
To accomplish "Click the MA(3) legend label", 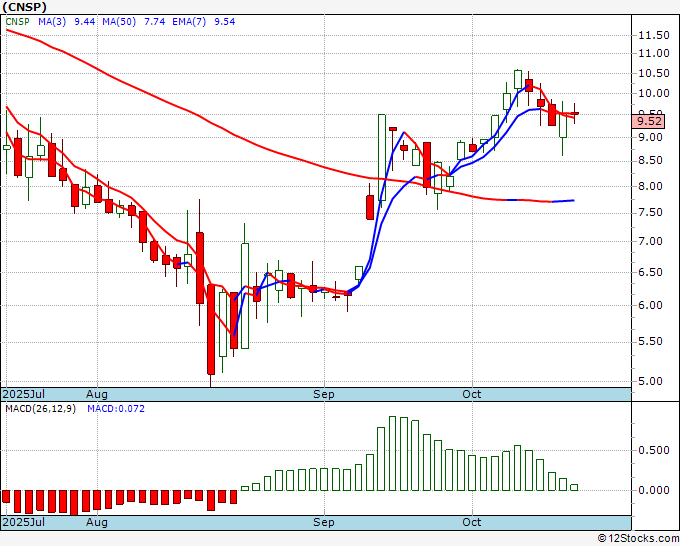I will pyautogui.click(x=52, y=22).
